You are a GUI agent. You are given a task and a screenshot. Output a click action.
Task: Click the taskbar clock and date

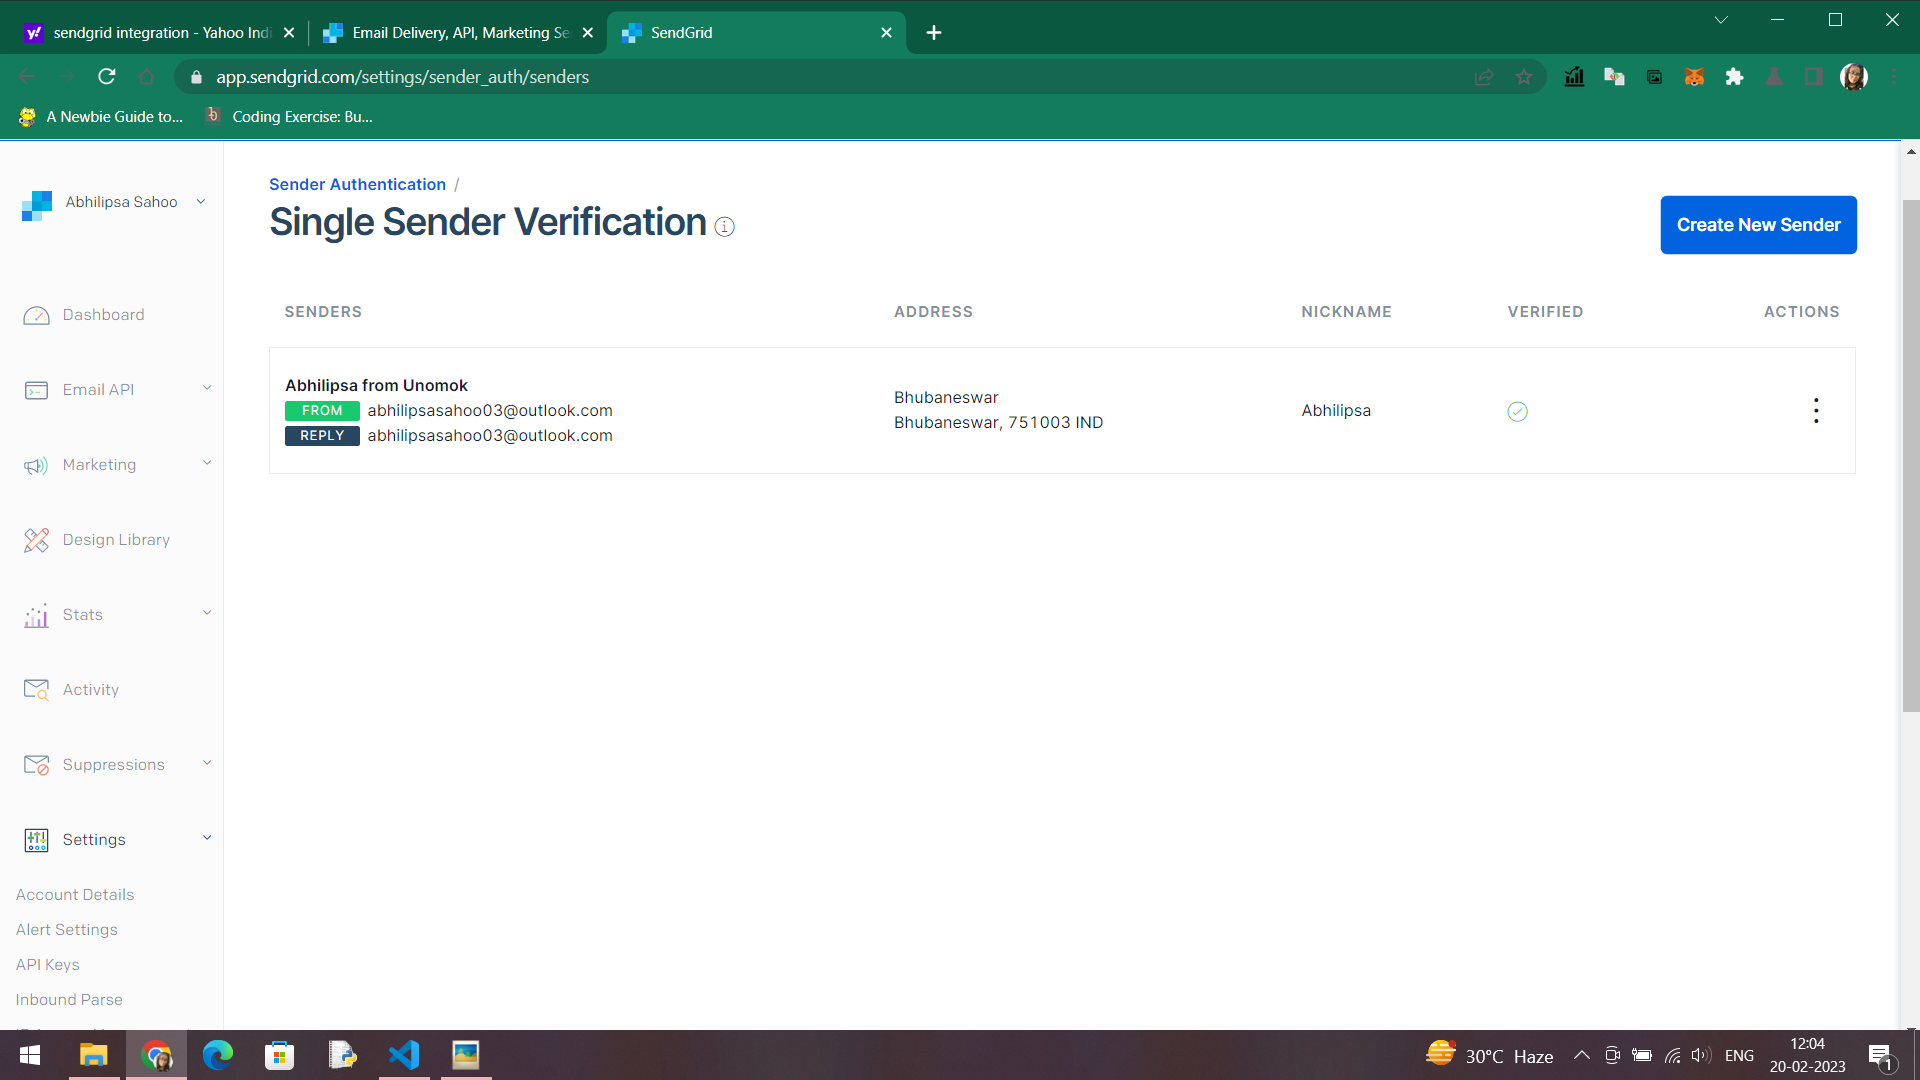(1807, 1055)
